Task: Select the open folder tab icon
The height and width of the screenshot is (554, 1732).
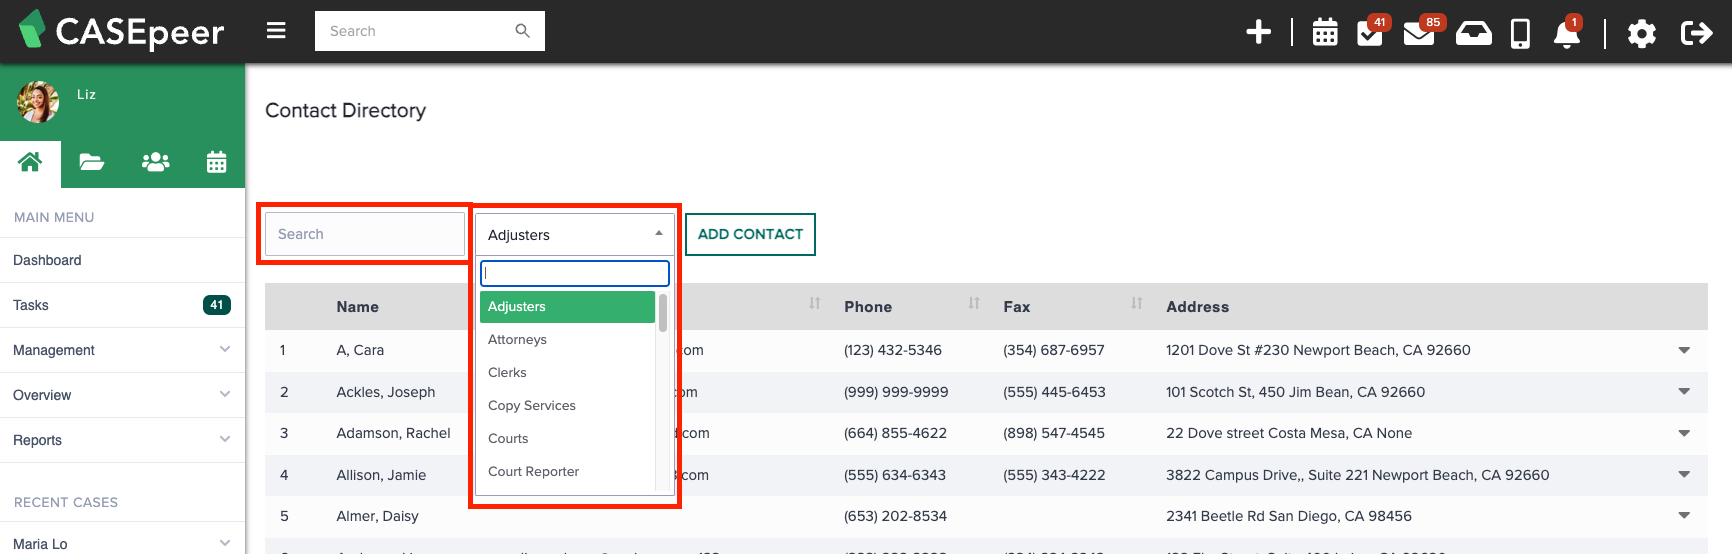Action: coord(92,162)
